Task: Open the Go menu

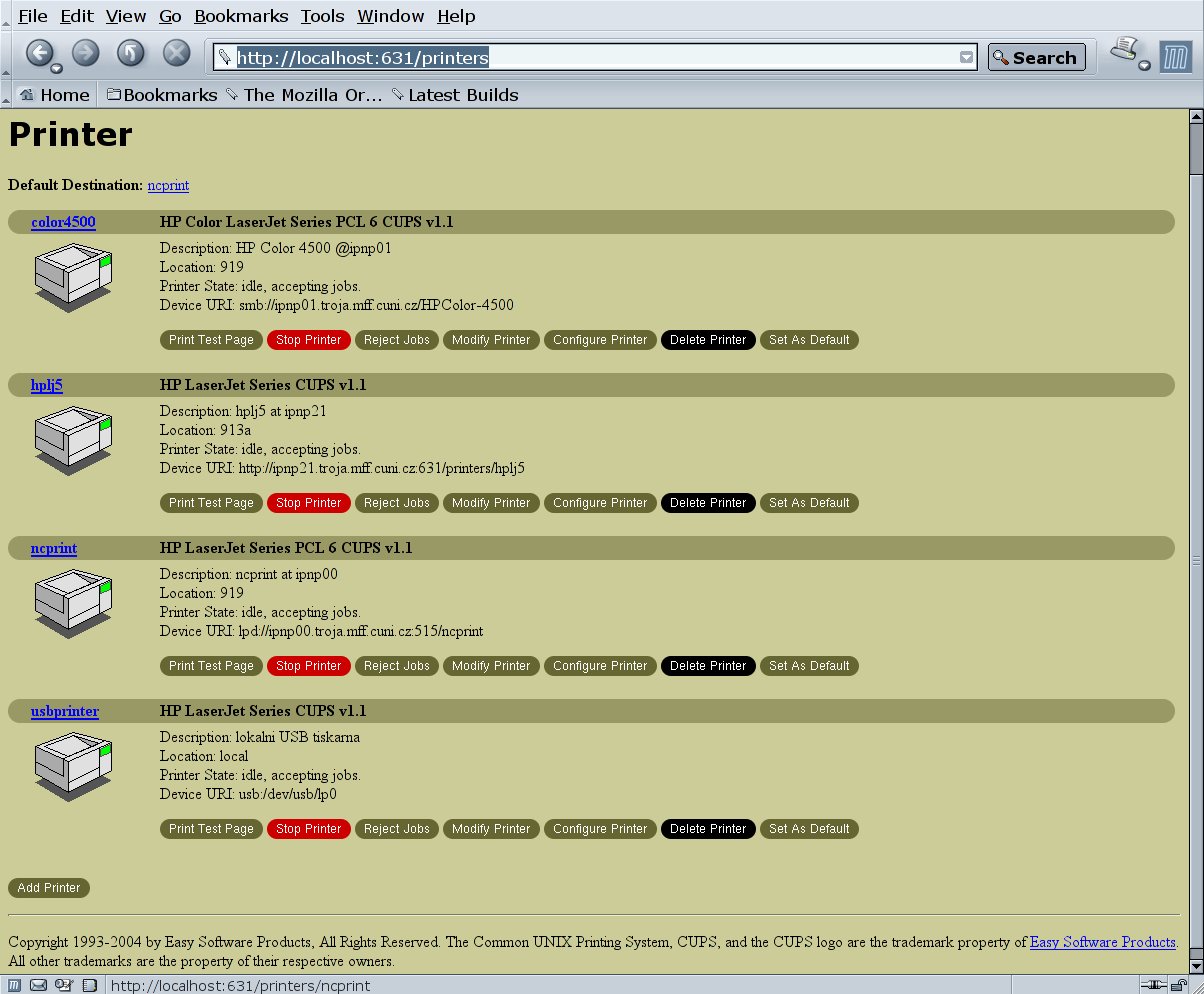Action: pos(170,16)
